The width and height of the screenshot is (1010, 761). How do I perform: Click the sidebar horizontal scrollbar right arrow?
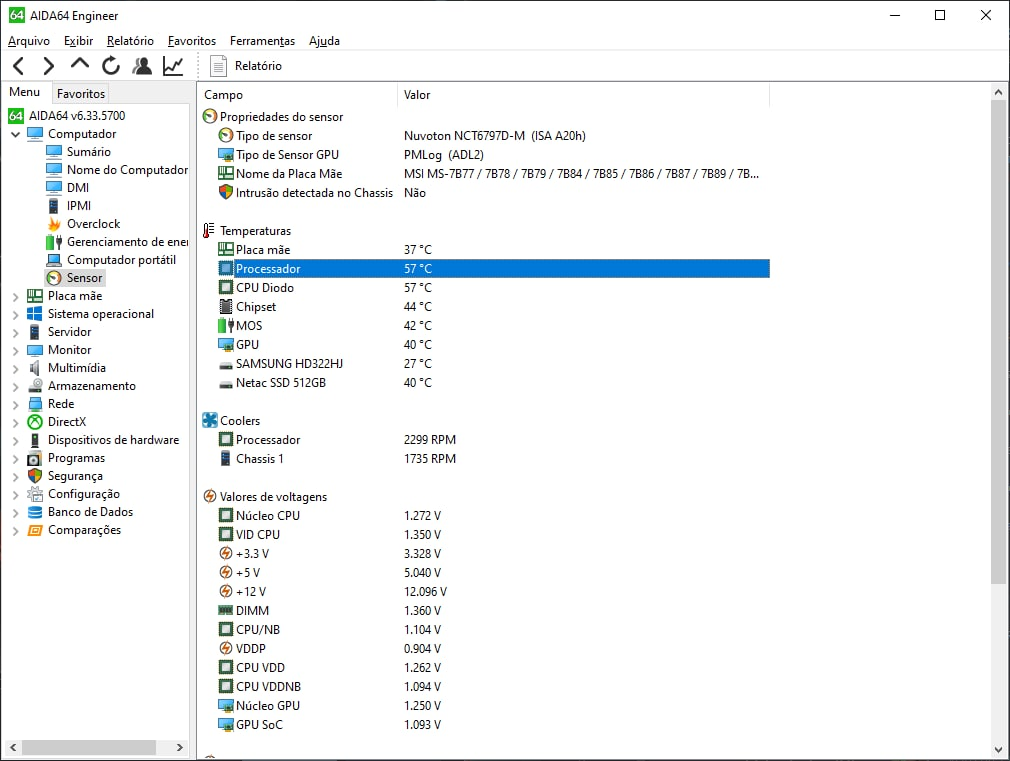pyautogui.click(x=180, y=747)
